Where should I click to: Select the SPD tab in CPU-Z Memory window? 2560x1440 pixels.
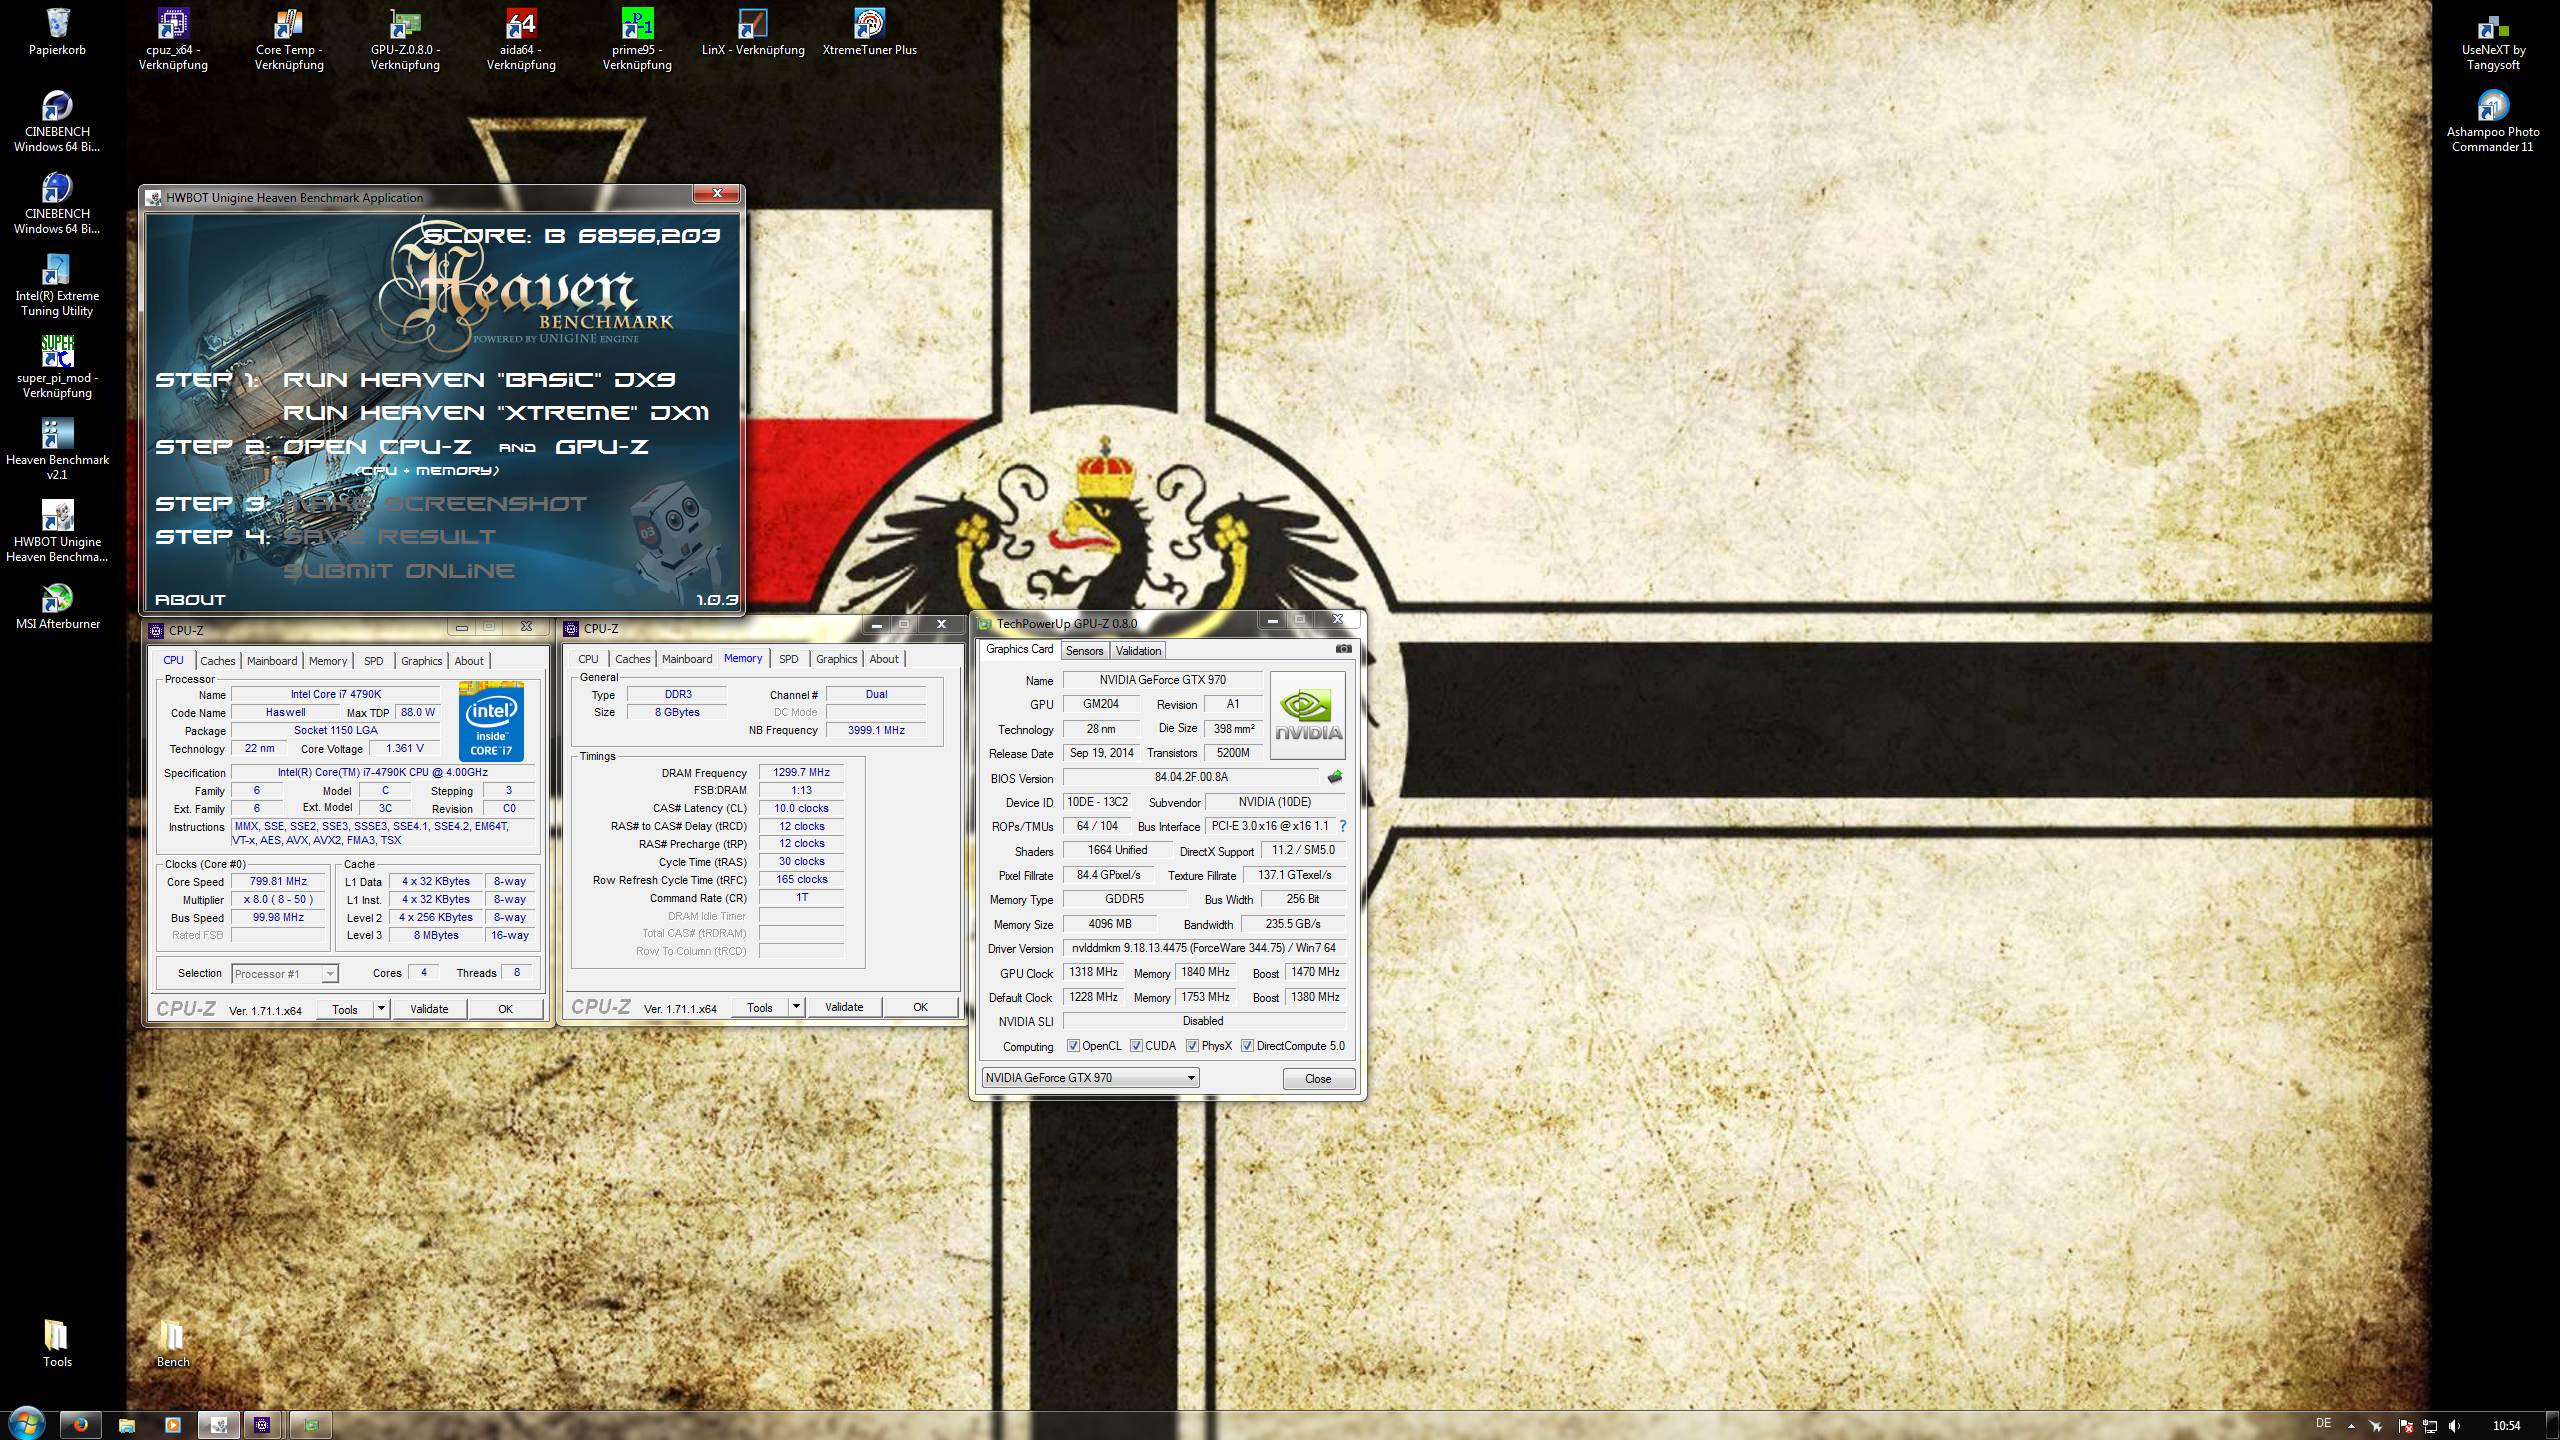tap(789, 659)
